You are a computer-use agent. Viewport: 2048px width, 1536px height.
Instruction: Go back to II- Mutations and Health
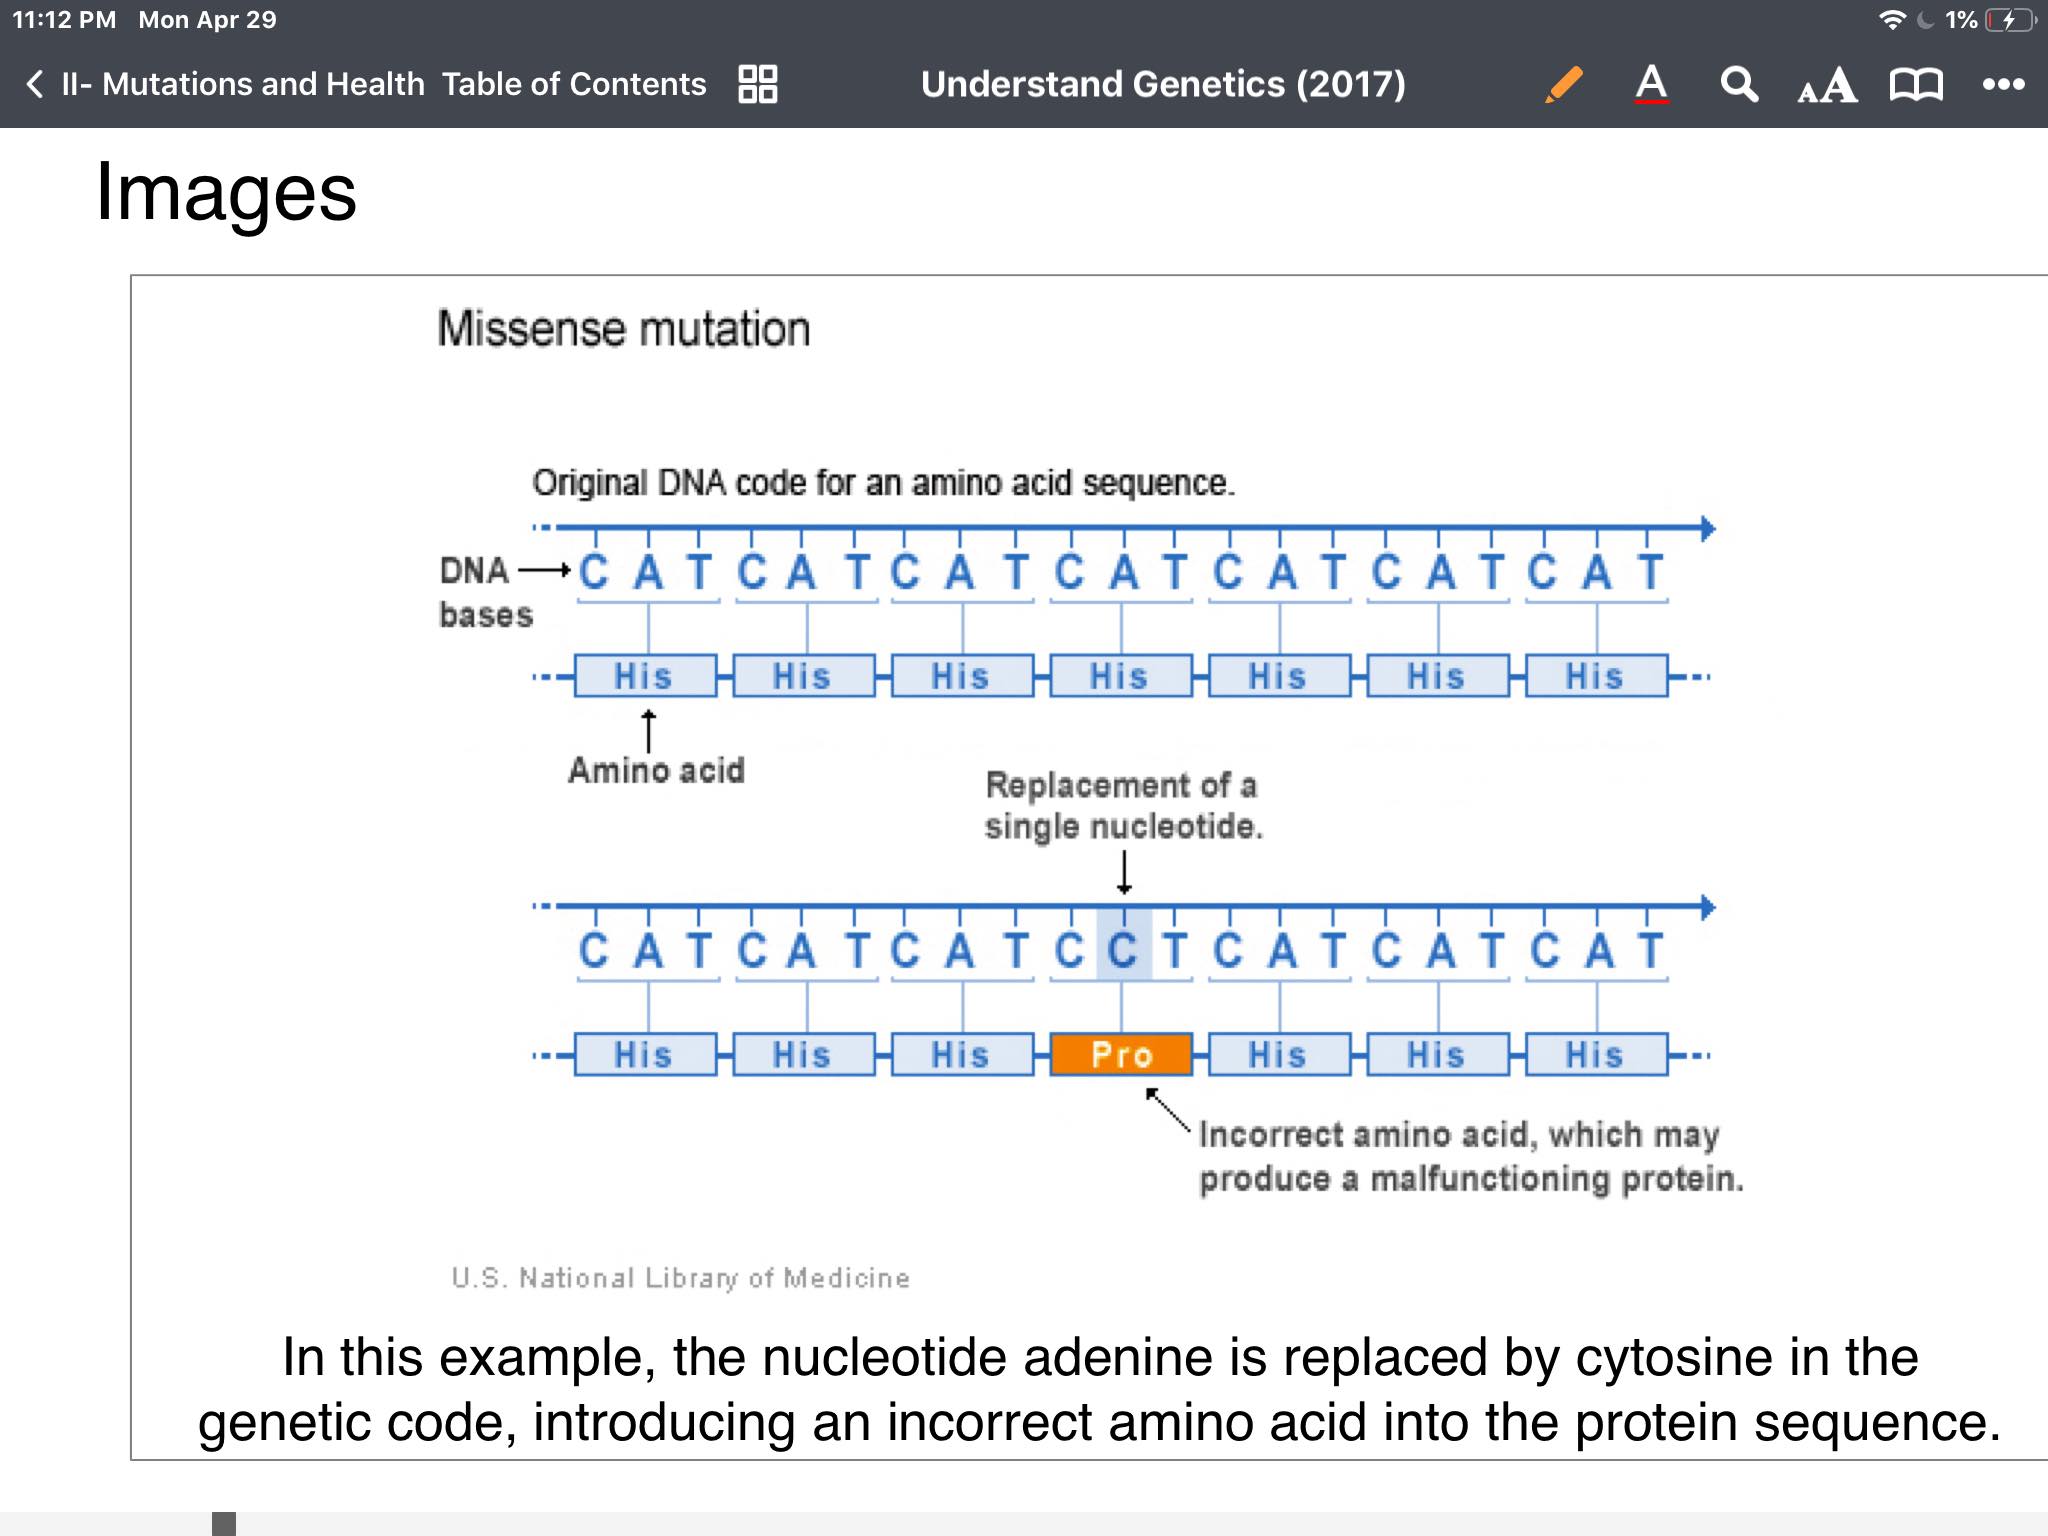click(x=35, y=84)
